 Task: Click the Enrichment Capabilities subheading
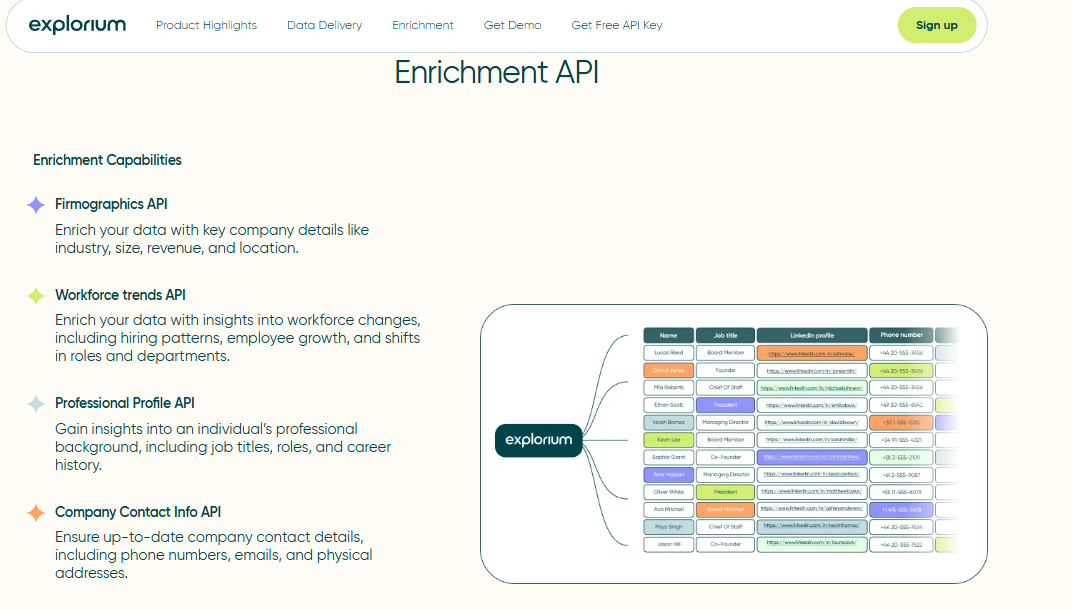[107, 160]
